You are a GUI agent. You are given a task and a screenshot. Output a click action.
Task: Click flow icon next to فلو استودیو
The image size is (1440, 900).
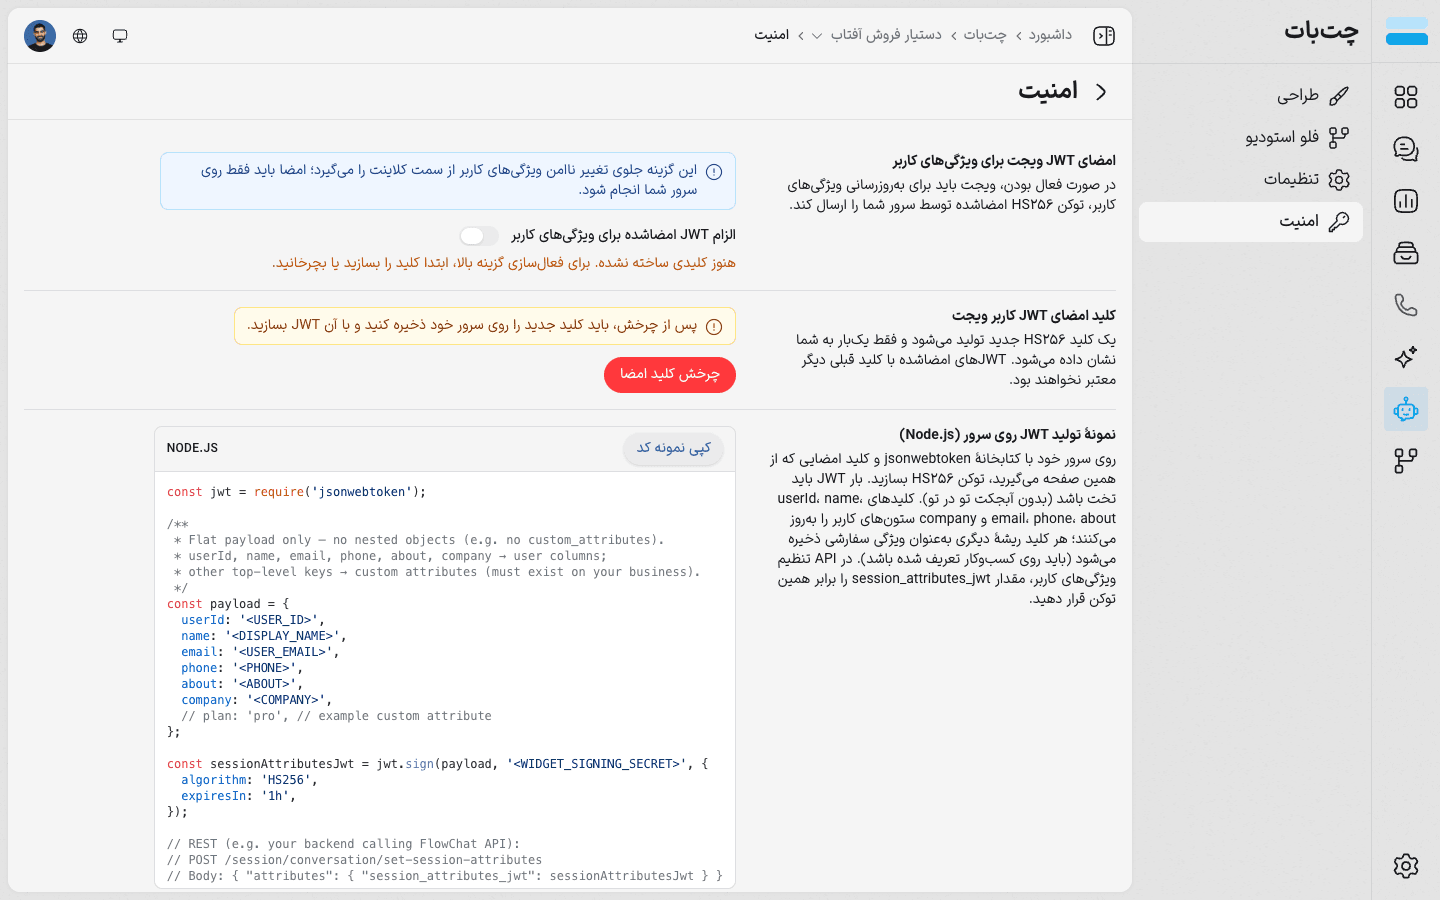click(x=1339, y=137)
